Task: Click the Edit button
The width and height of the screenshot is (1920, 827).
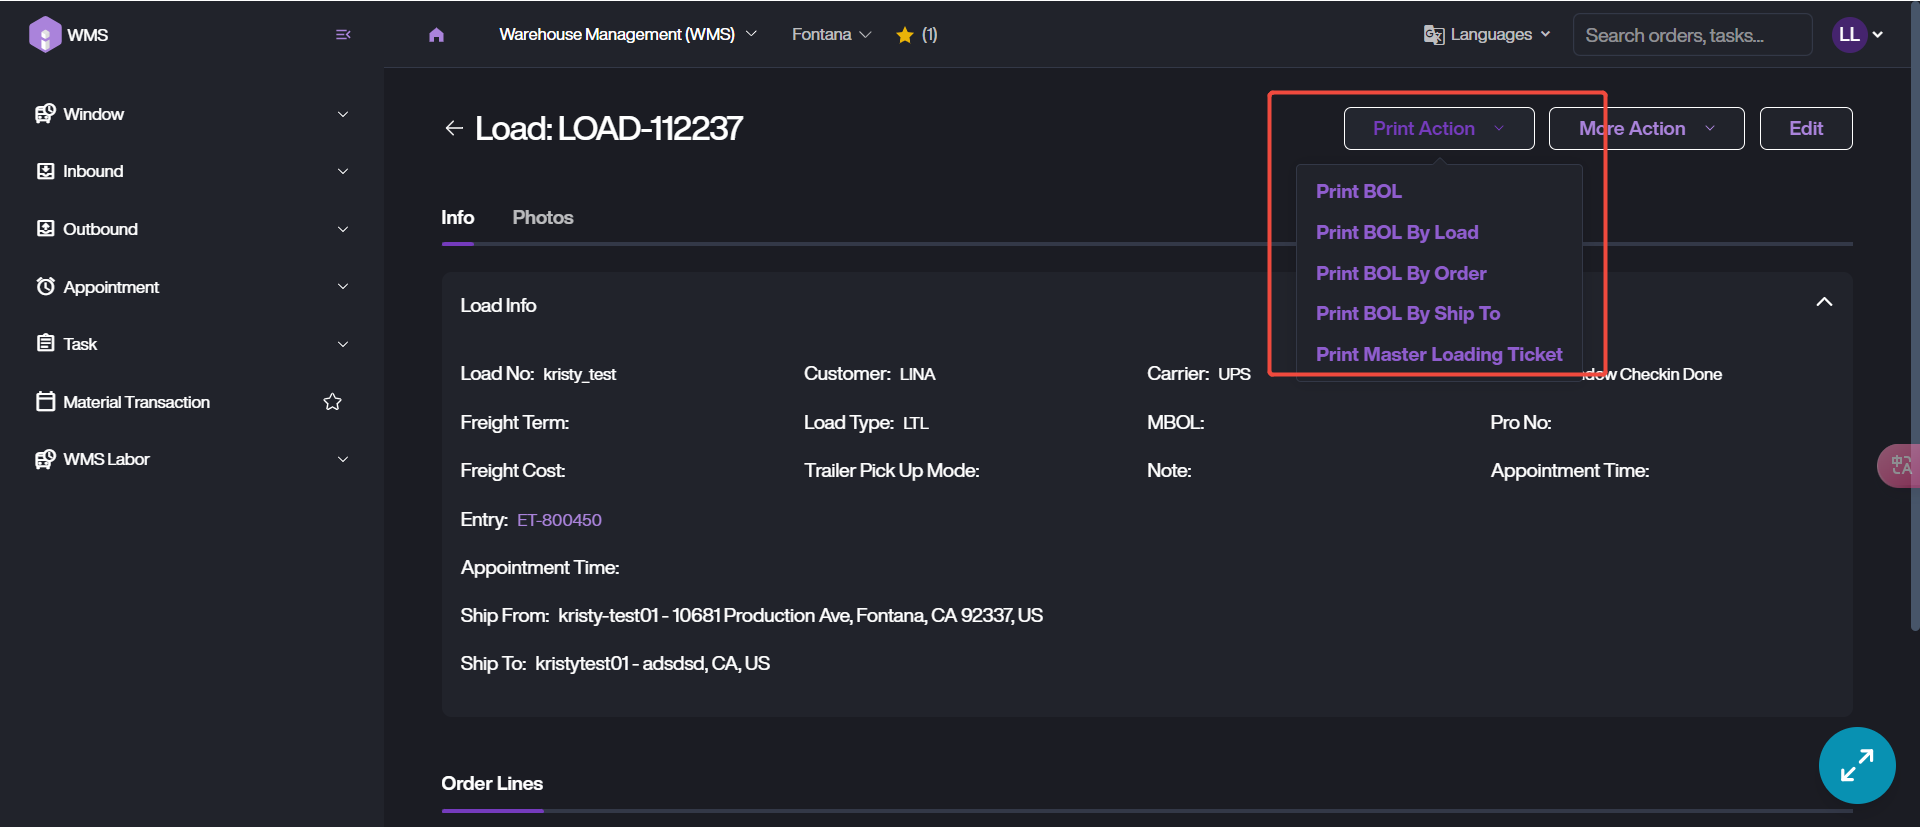Action: point(1805,128)
